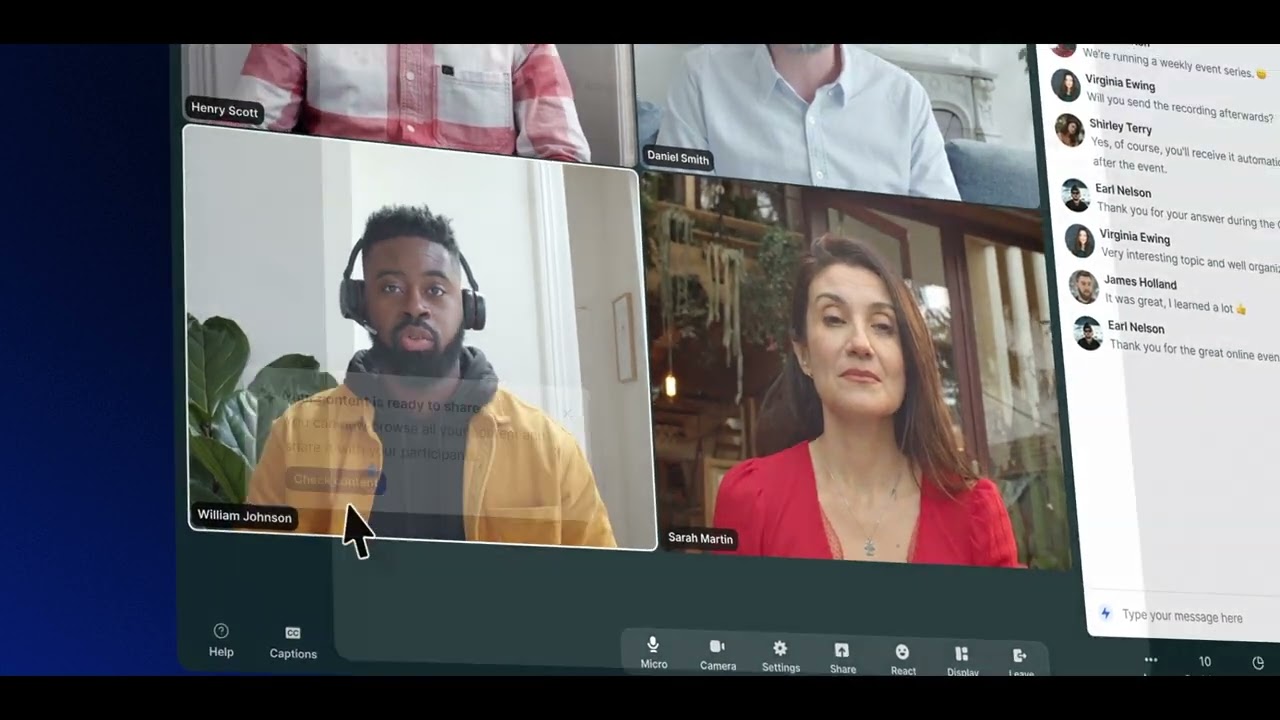The image size is (1280, 720).
Task: Click the Leave meeting icon
Action: (x=1020, y=656)
